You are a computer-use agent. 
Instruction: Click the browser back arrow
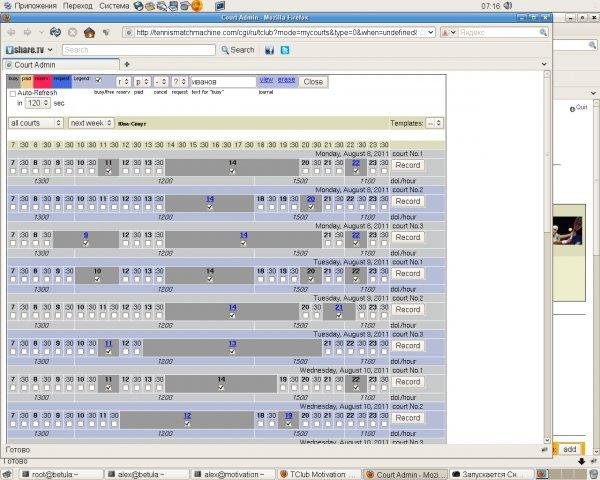(11, 32)
